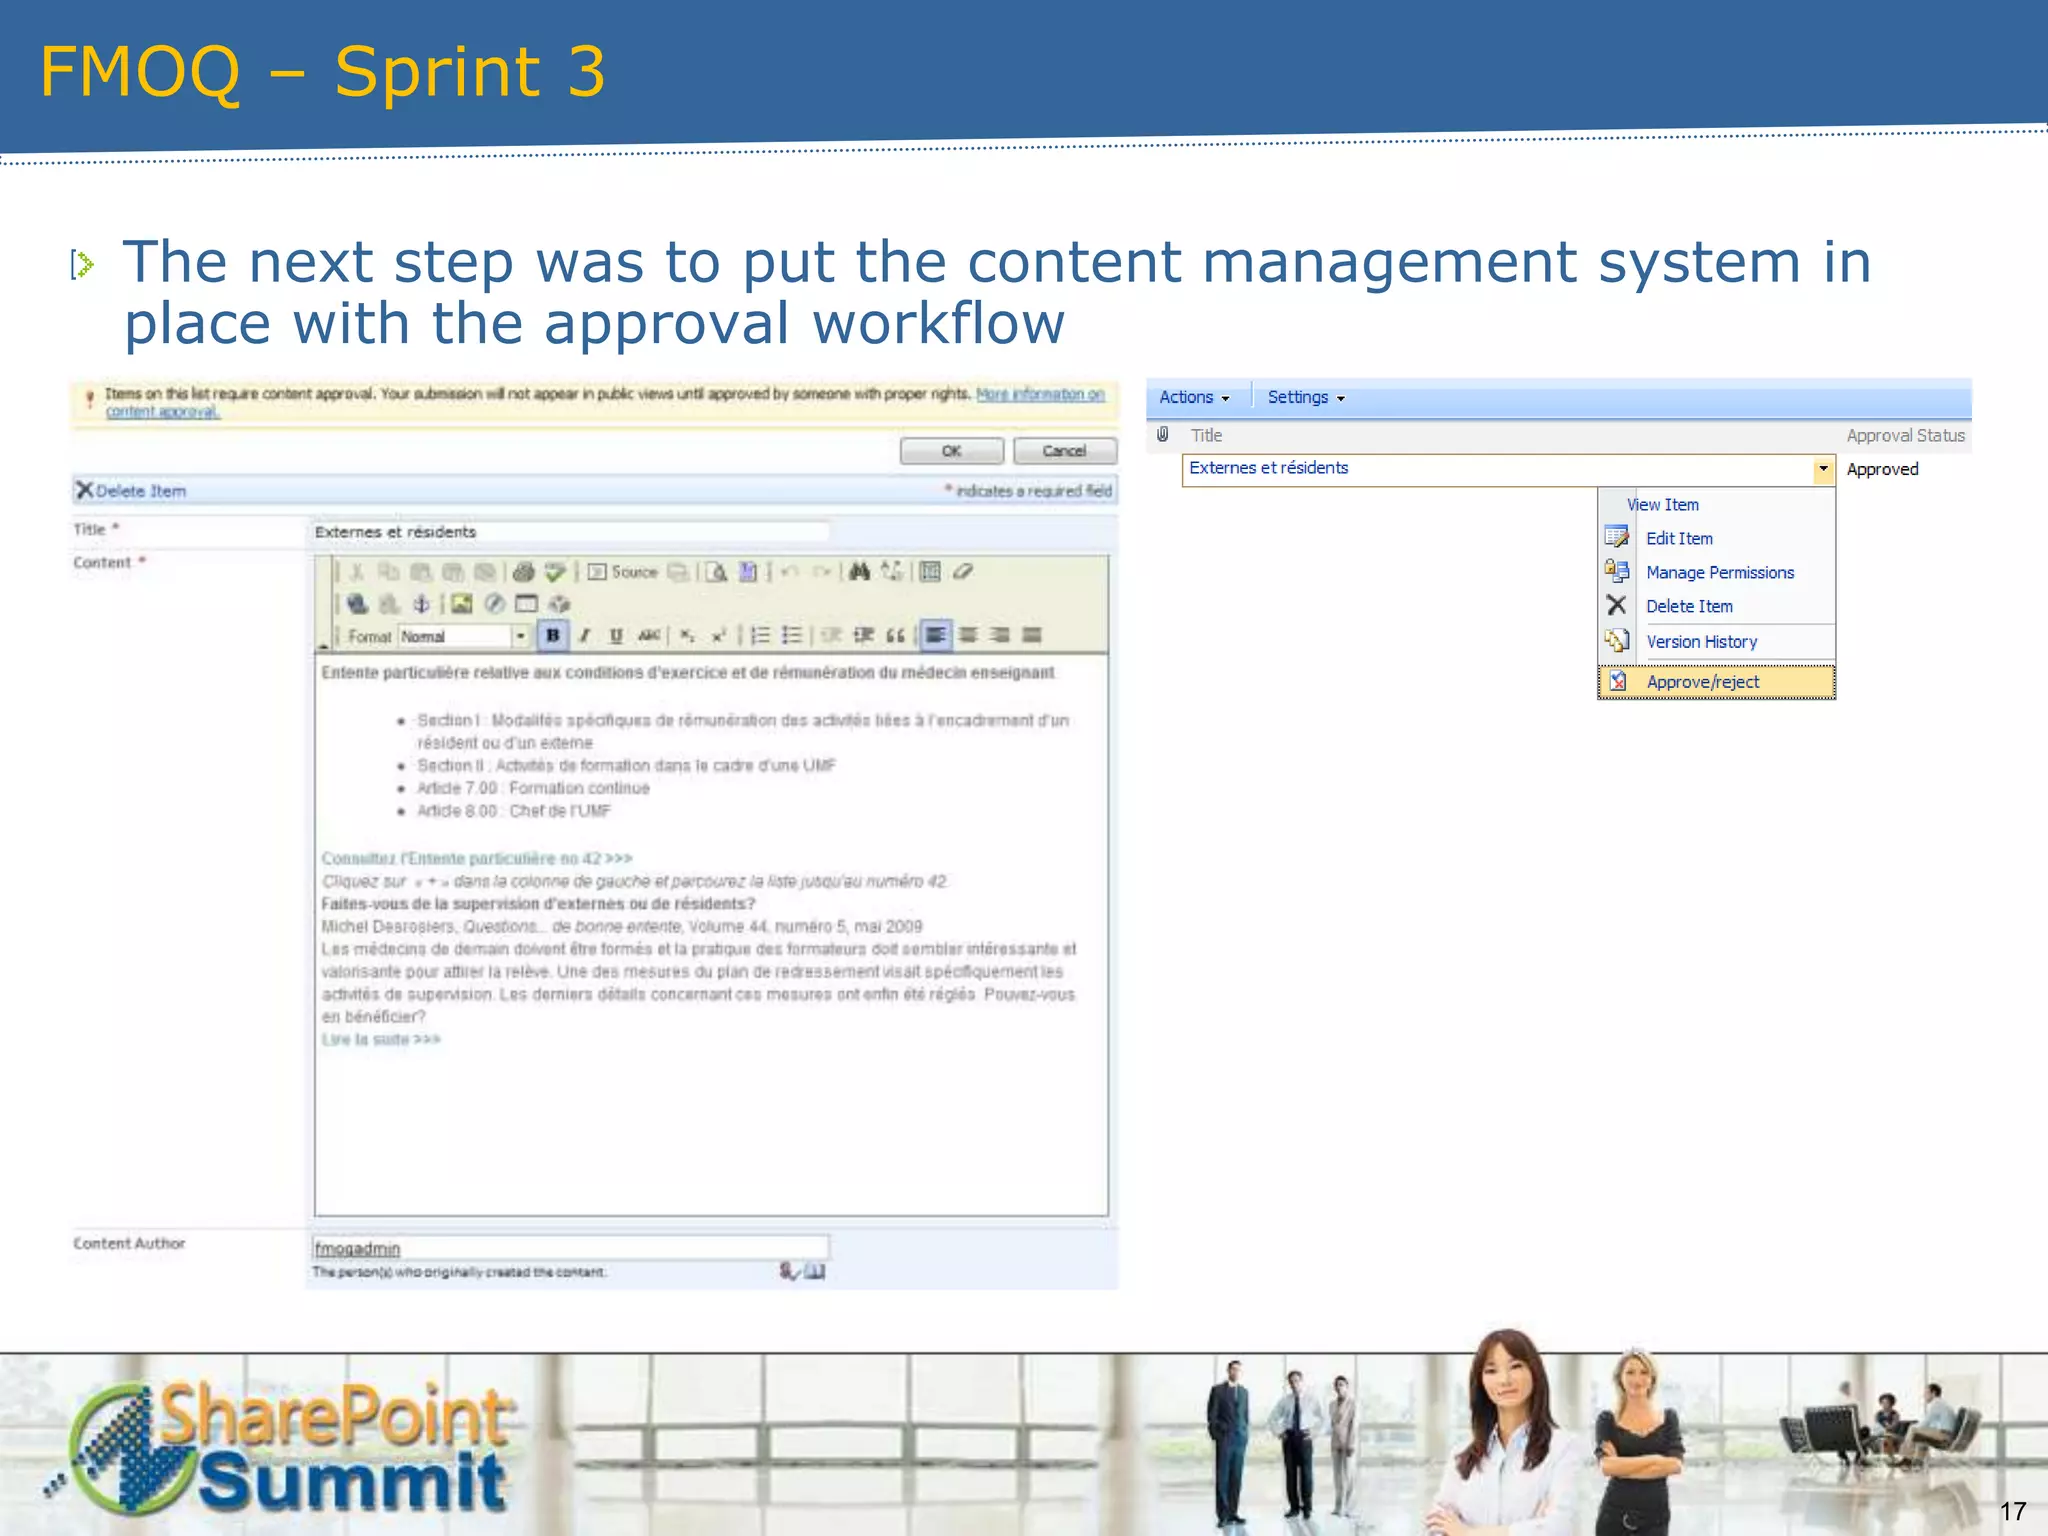
Task: Toggle Bold formatting
Action: pos(553,635)
